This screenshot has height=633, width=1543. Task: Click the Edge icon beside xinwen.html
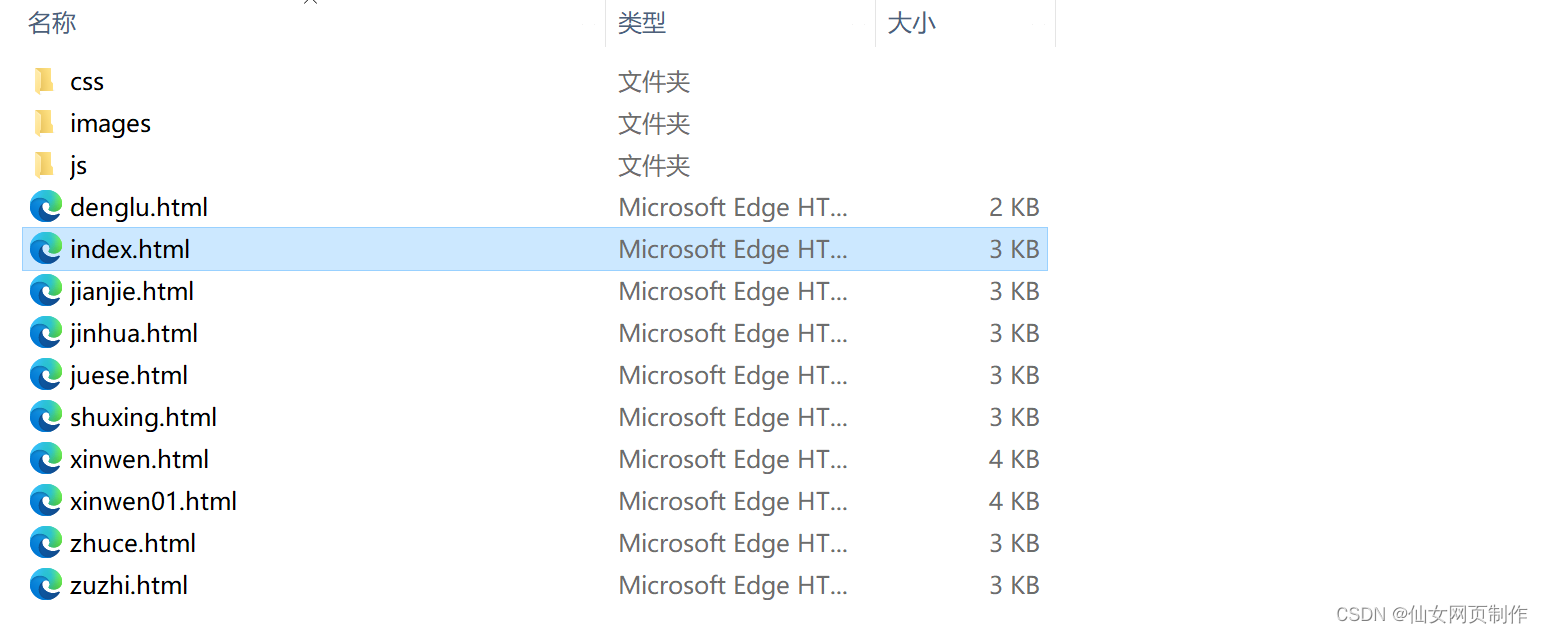[x=44, y=459]
